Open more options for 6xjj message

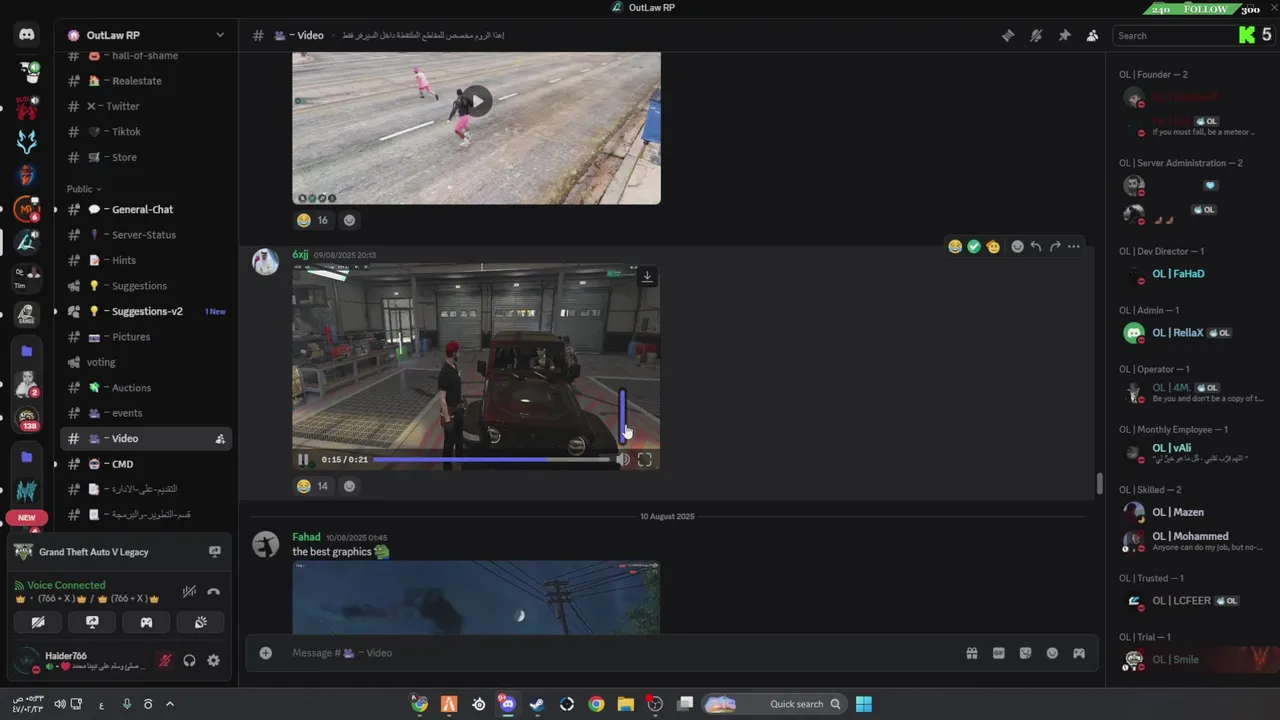(x=1073, y=246)
